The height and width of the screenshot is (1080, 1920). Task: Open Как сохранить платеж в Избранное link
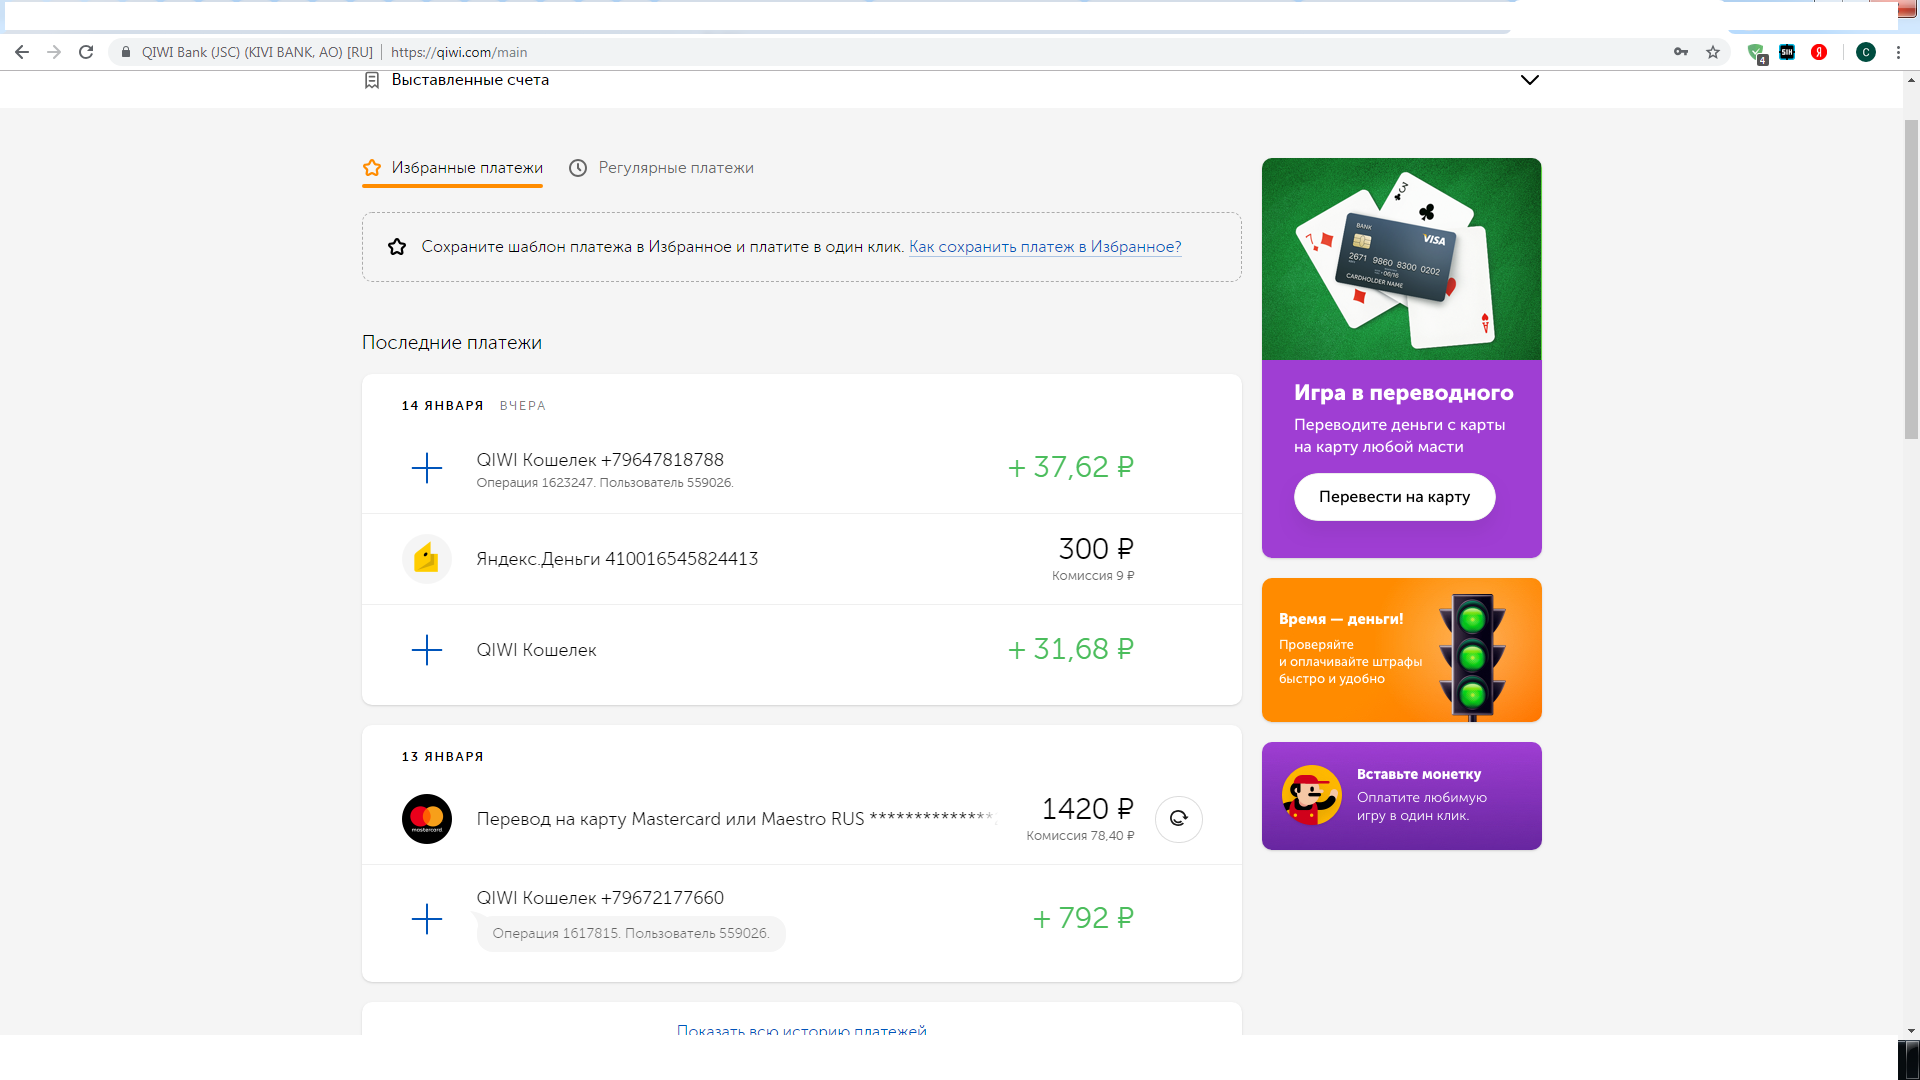click(1045, 247)
